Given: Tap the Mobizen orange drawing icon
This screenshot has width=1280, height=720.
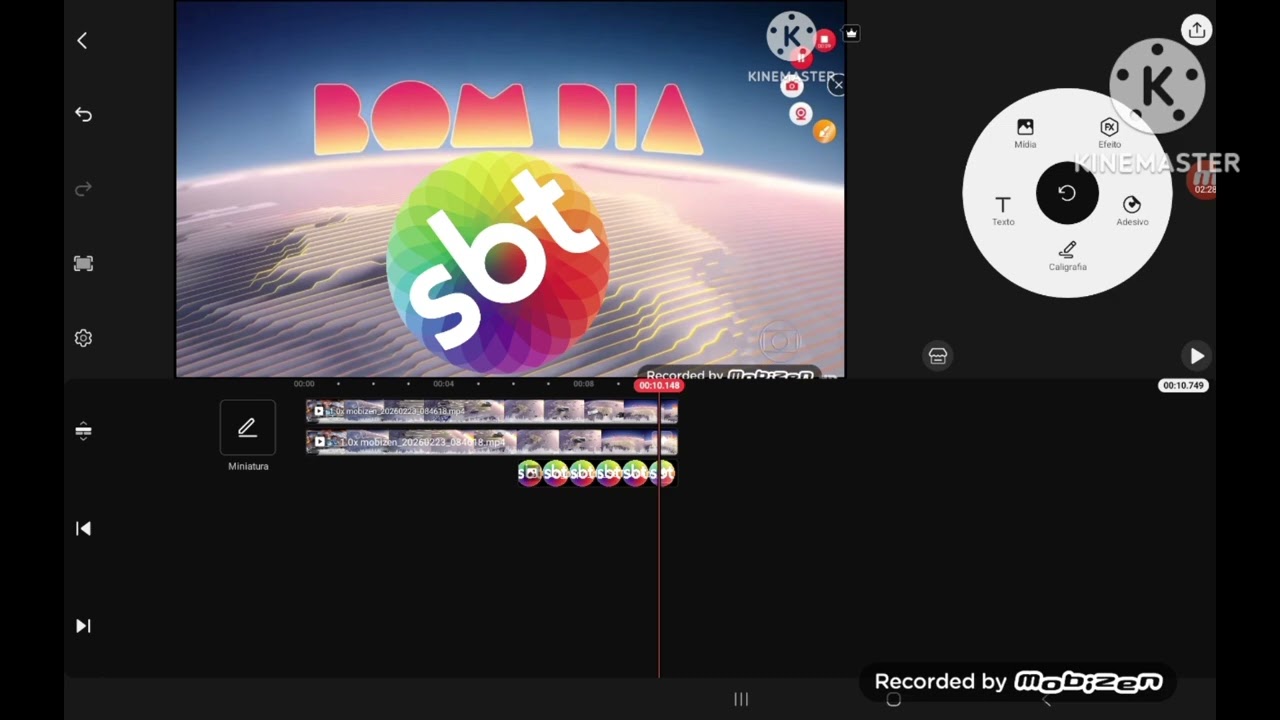Looking at the screenshot, I should tap(824, 131).
